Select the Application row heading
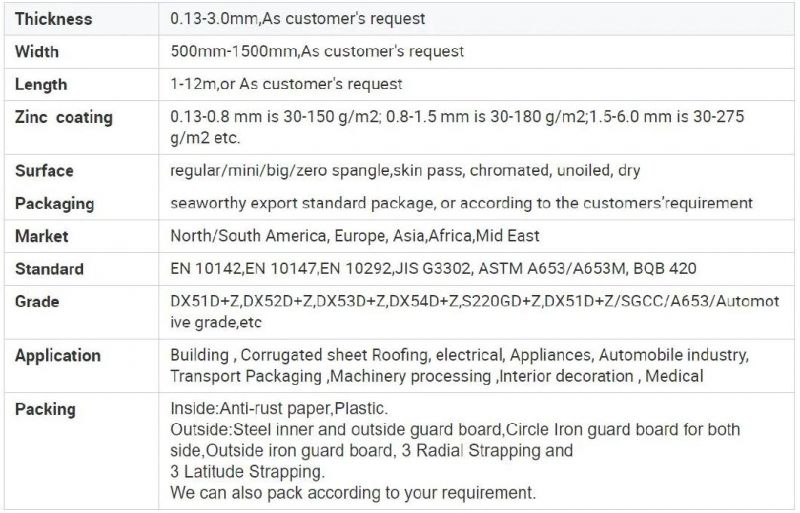The image size is (800, 513). pyautogui.click(x=58, y=356)
